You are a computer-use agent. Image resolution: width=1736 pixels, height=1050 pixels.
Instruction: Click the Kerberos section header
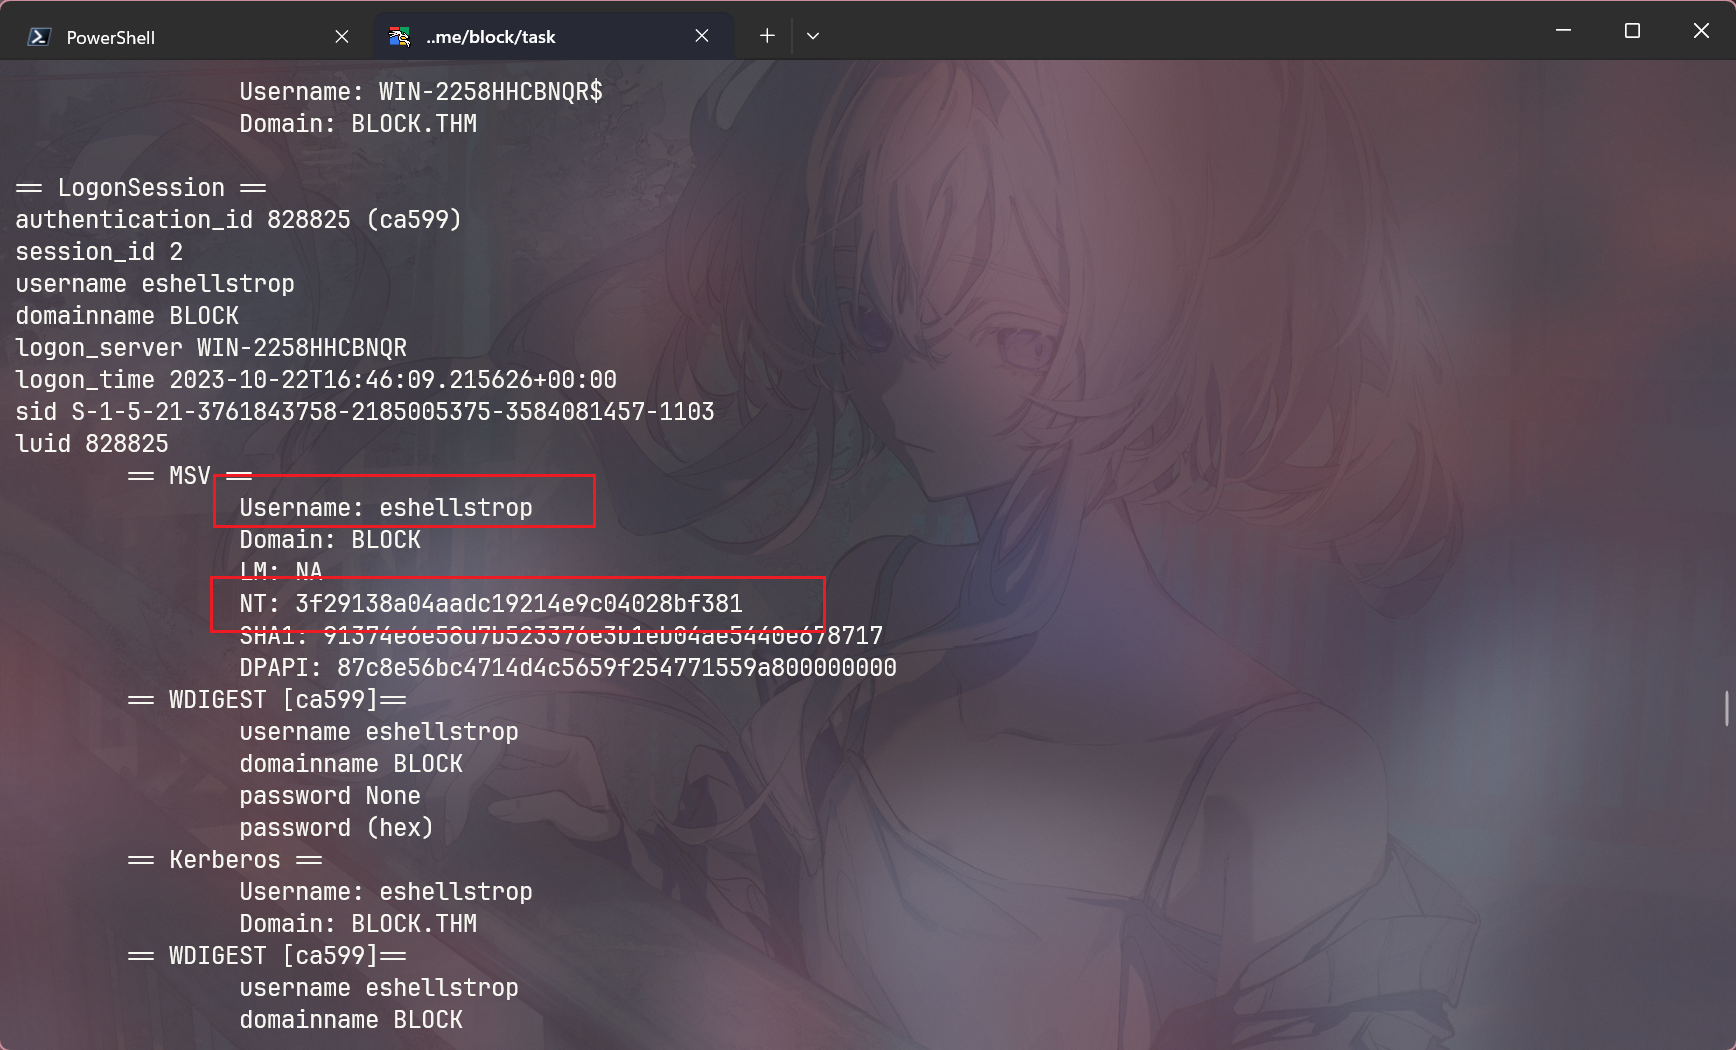(x=225, y=860)
